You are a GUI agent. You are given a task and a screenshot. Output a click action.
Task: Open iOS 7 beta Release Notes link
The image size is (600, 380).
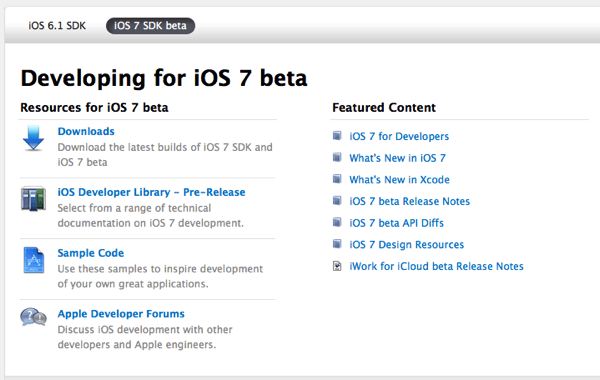click(409, 201)
